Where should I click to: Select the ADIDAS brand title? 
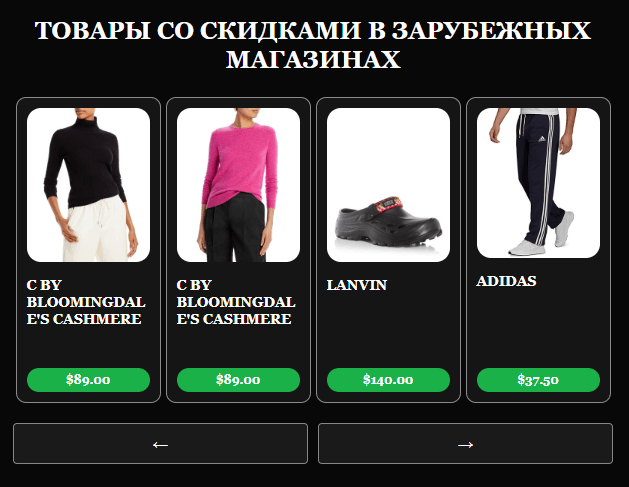coord(506,281)
